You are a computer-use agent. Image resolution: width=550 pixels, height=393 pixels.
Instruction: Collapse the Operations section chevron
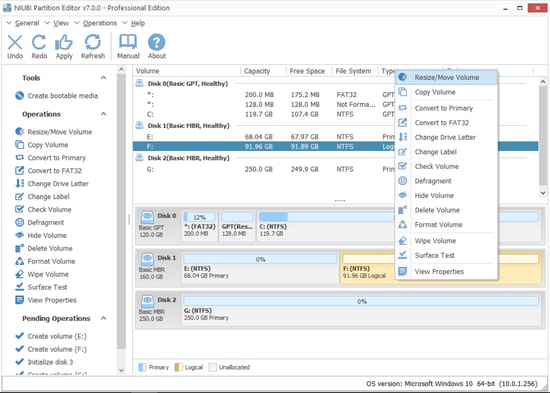click(x=103, y=114)
